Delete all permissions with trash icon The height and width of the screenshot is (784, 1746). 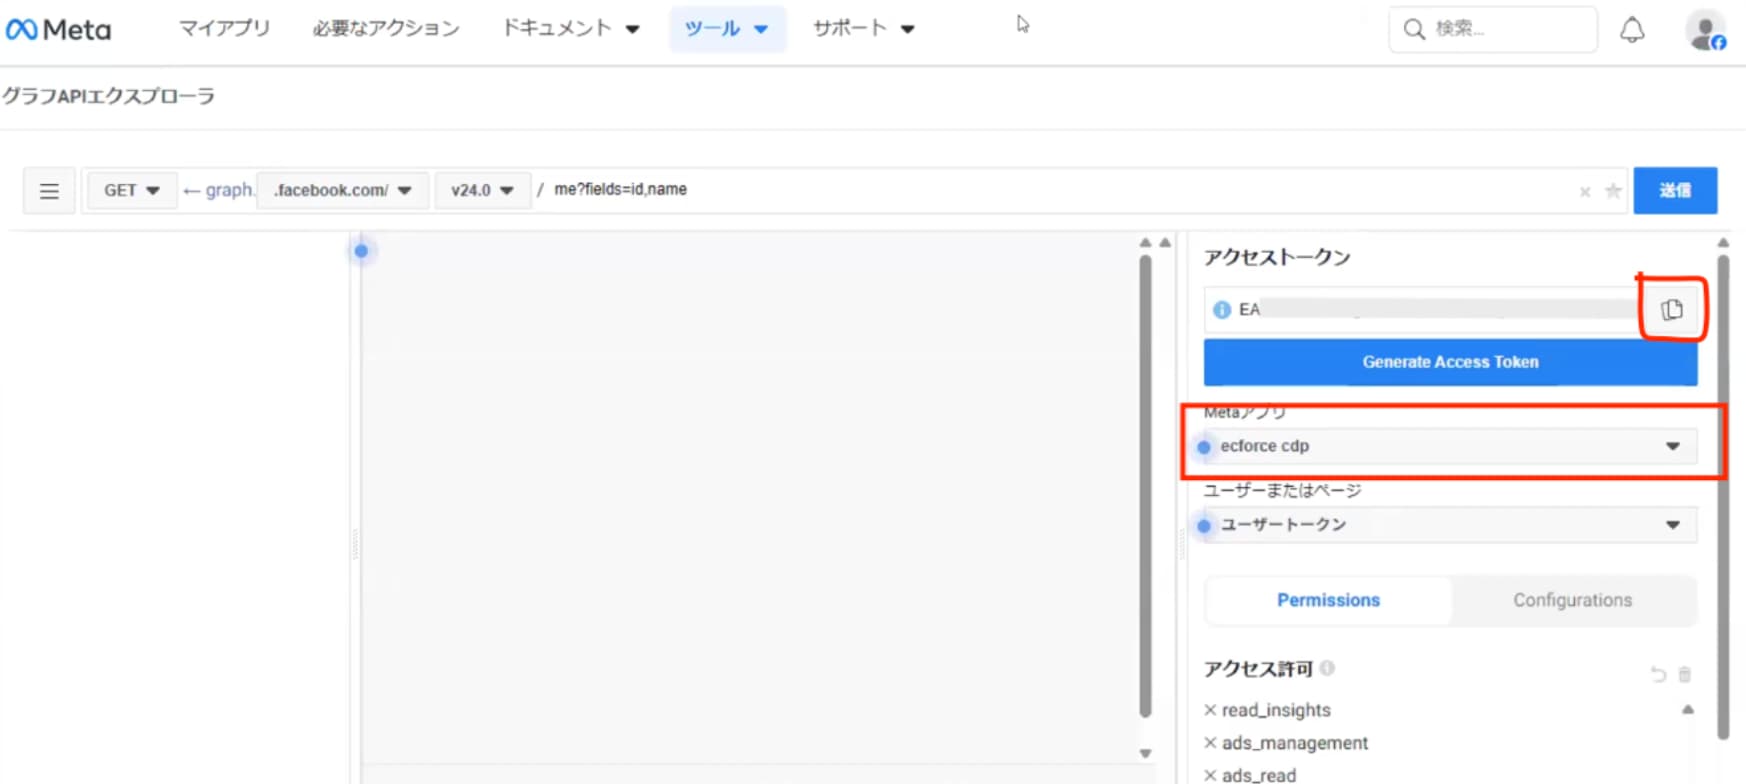click(1684, 674)
